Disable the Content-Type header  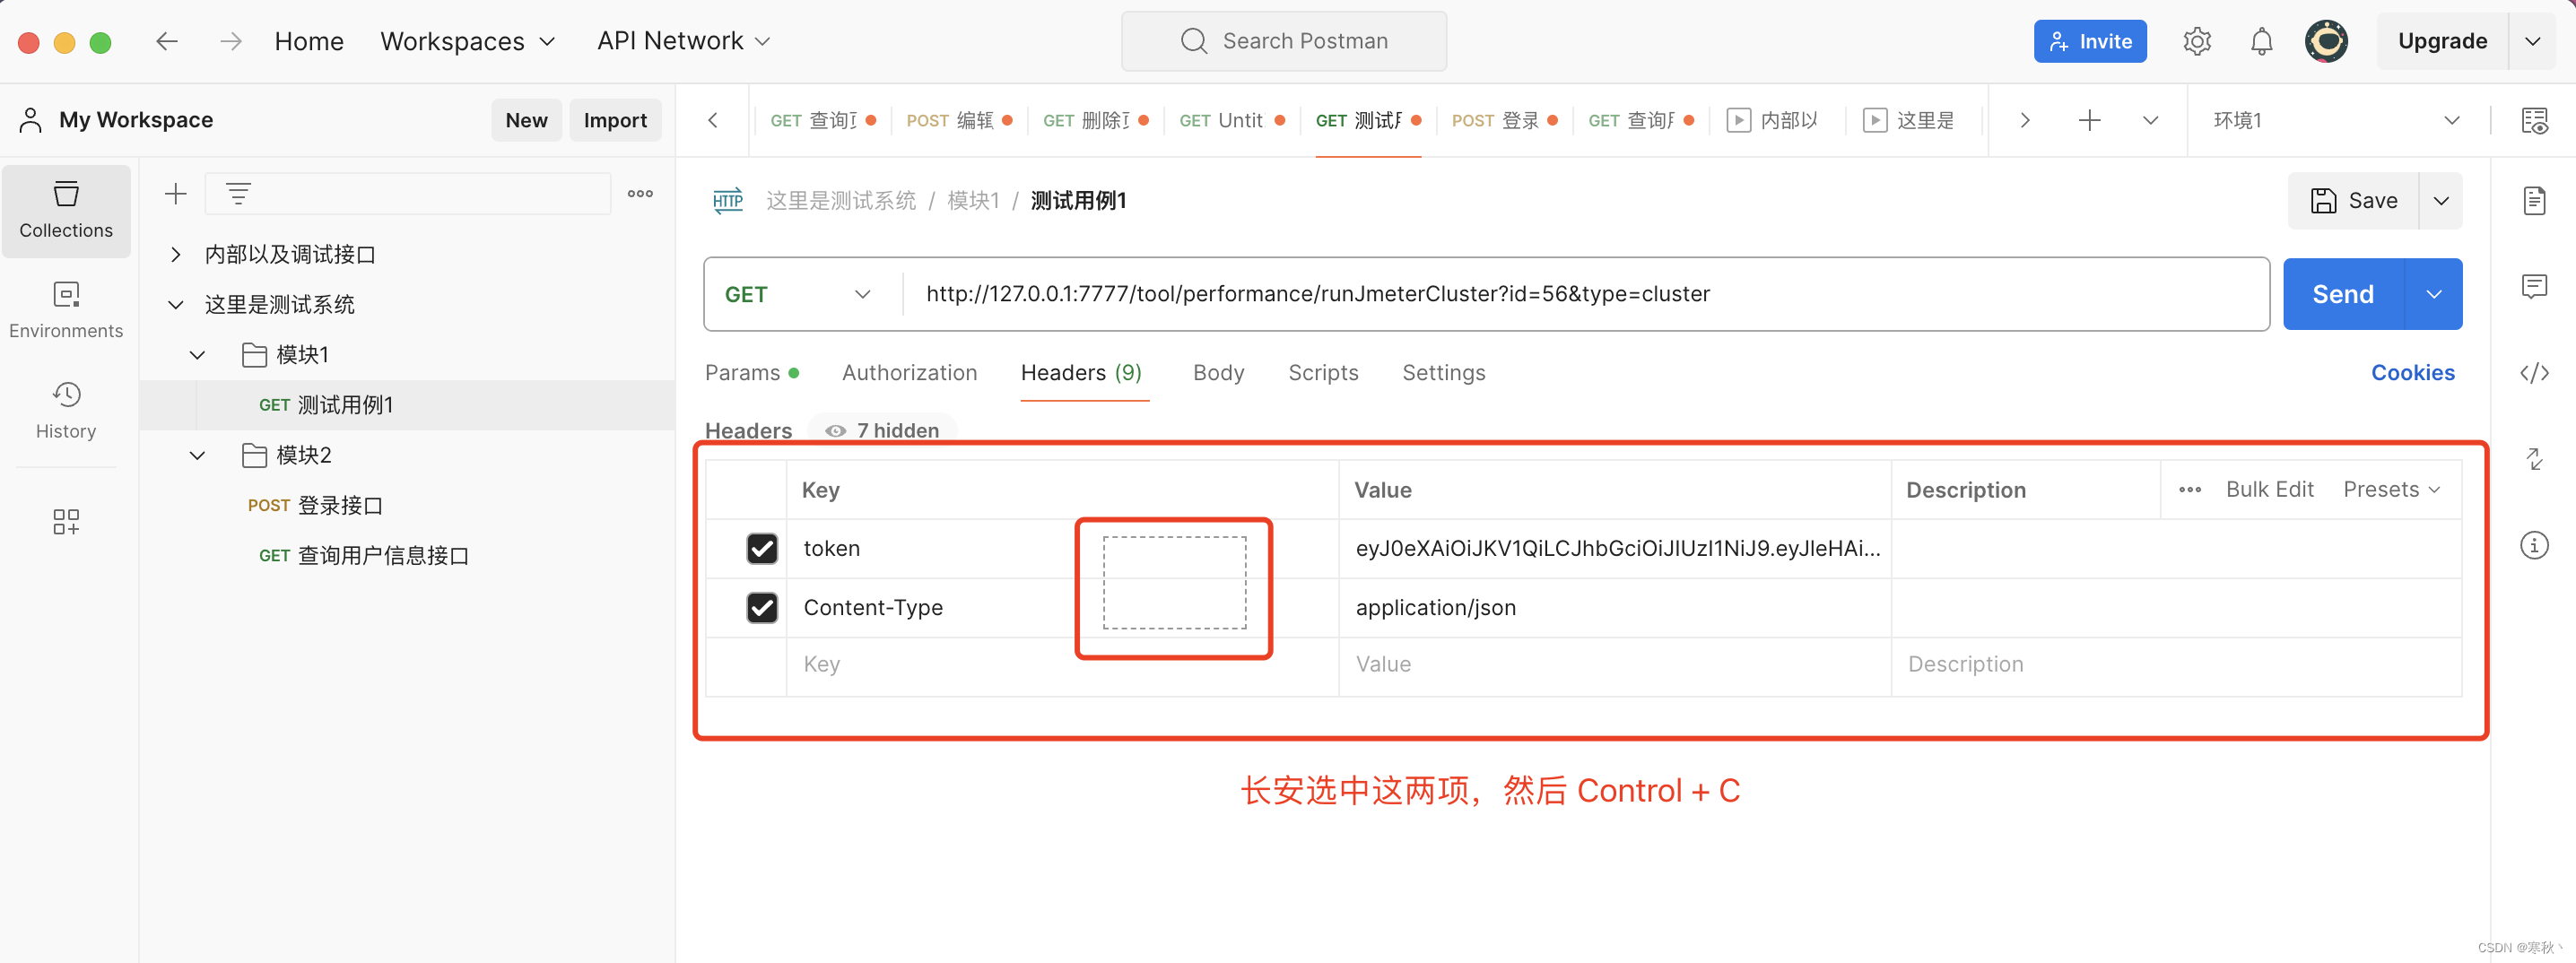click(763, 608)
